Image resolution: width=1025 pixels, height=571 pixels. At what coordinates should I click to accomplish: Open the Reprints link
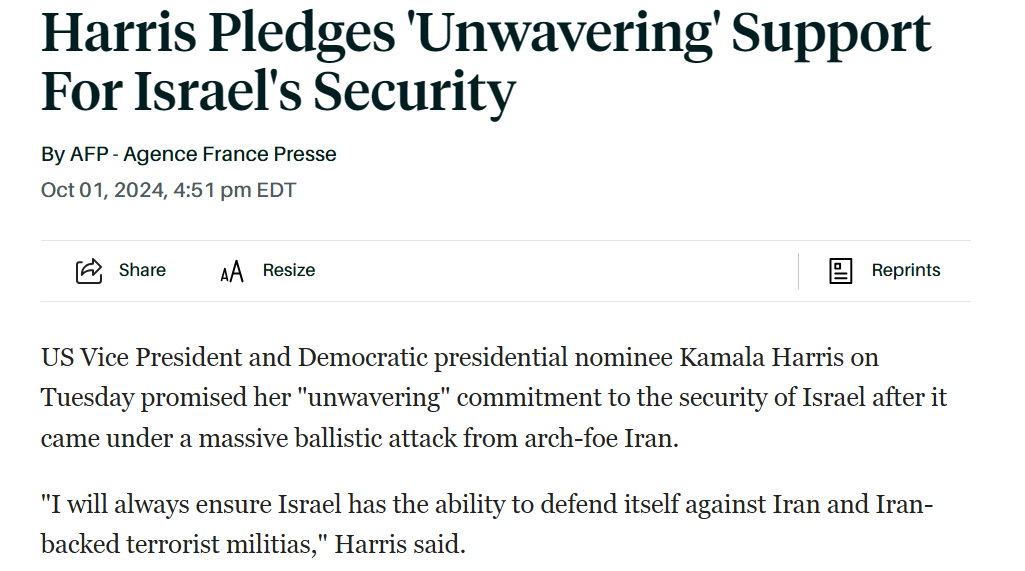pyautogui.click(x=906, y=270)
